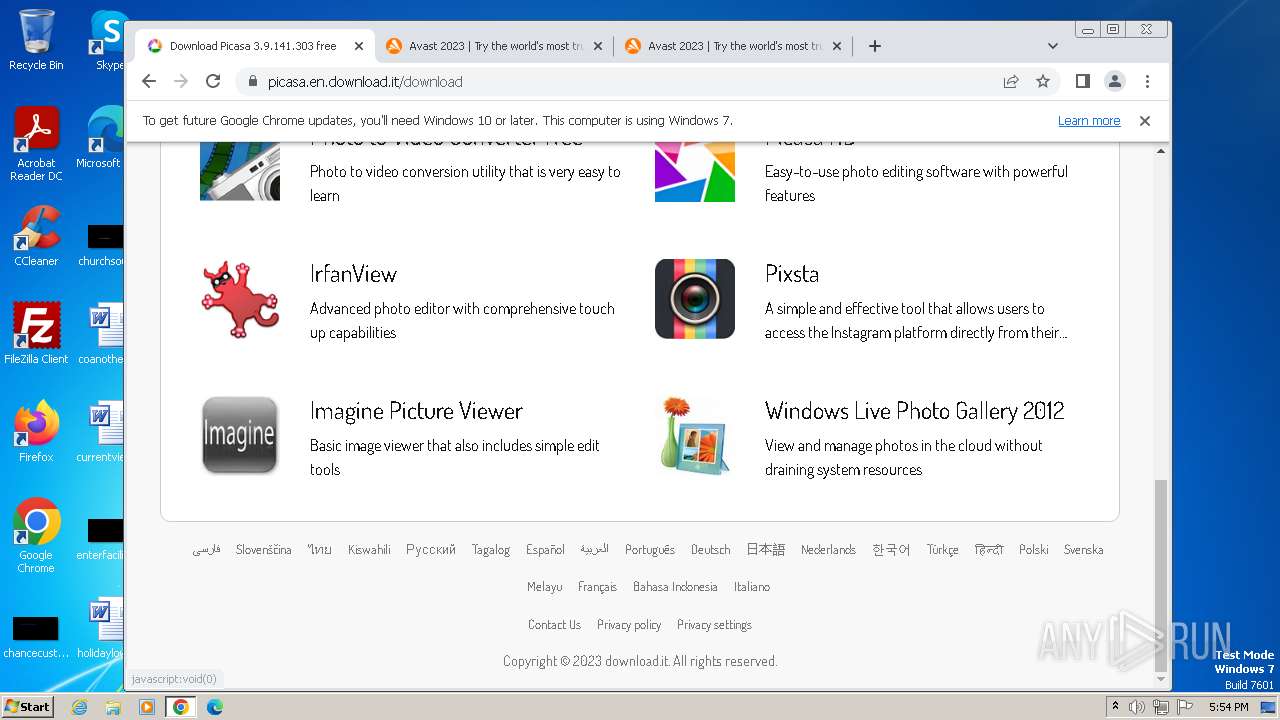Open the Pixsta camera app icon
The image size is (1280, 720).
(695, 299)
